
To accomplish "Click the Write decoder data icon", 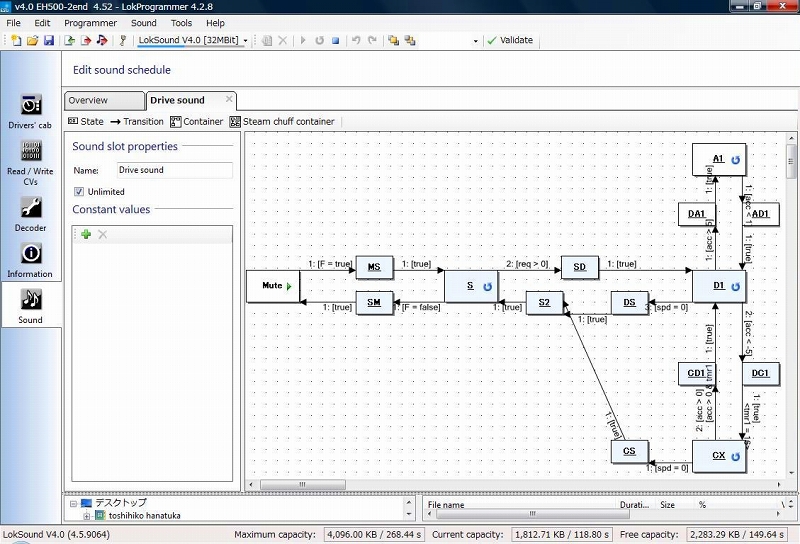I will coord(85,40).
